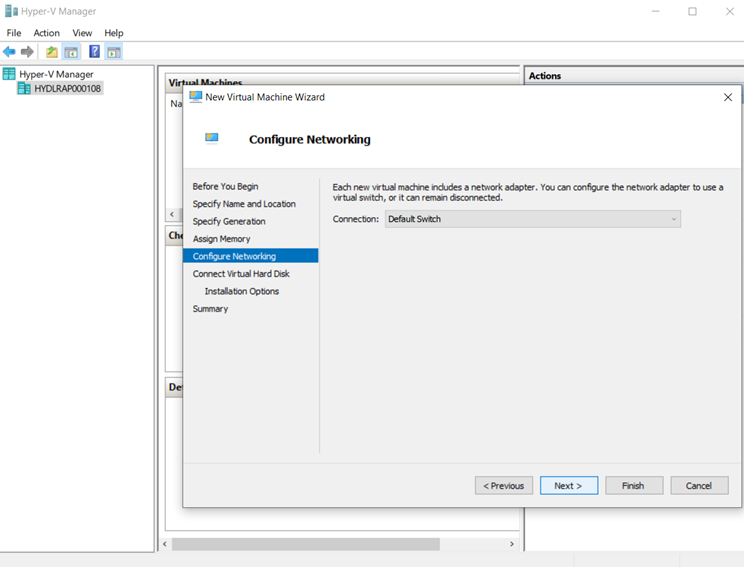Go to Connect Virtual Hard Disk step

coord(241,274)
